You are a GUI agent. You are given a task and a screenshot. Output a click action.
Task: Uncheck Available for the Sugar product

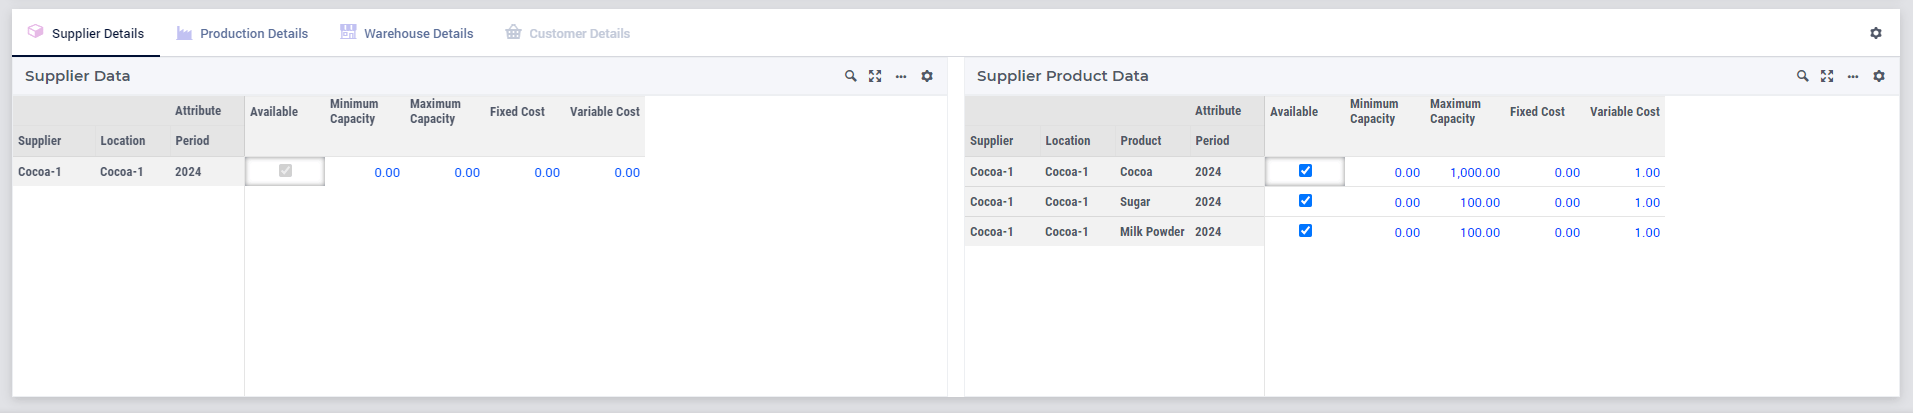coord(1305,201)
